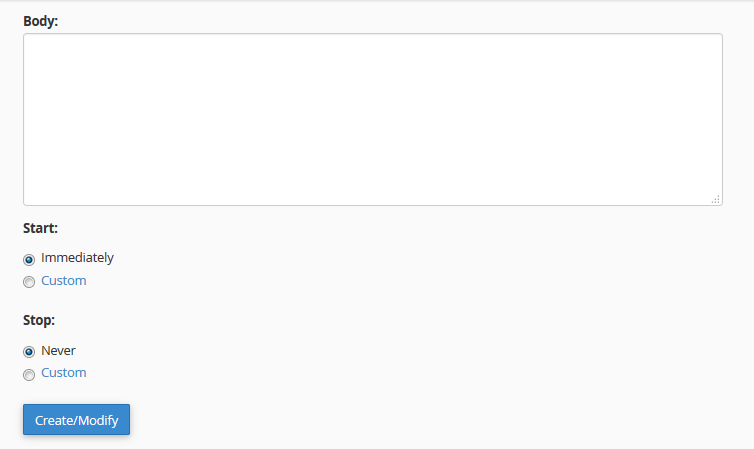This screenshot has width=754, height=449.
Task: Click the Never label text
Action: coord(58,350)
